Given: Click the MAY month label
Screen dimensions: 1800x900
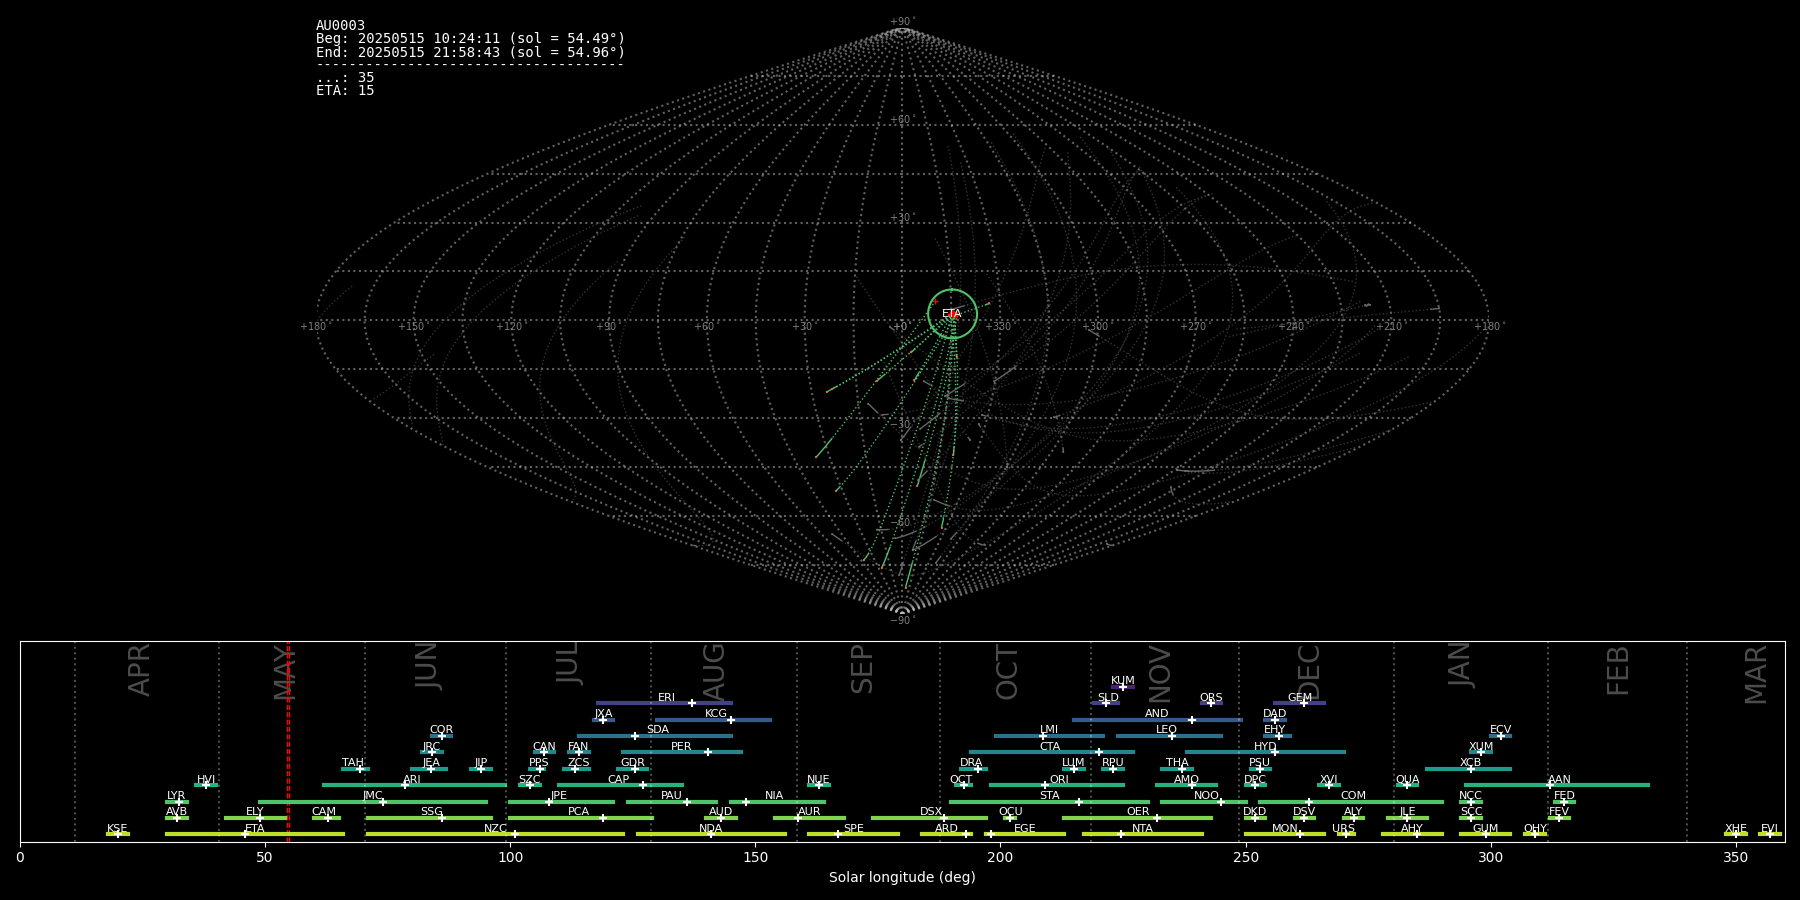Looking at the screenshot, I should pos(285,672).
